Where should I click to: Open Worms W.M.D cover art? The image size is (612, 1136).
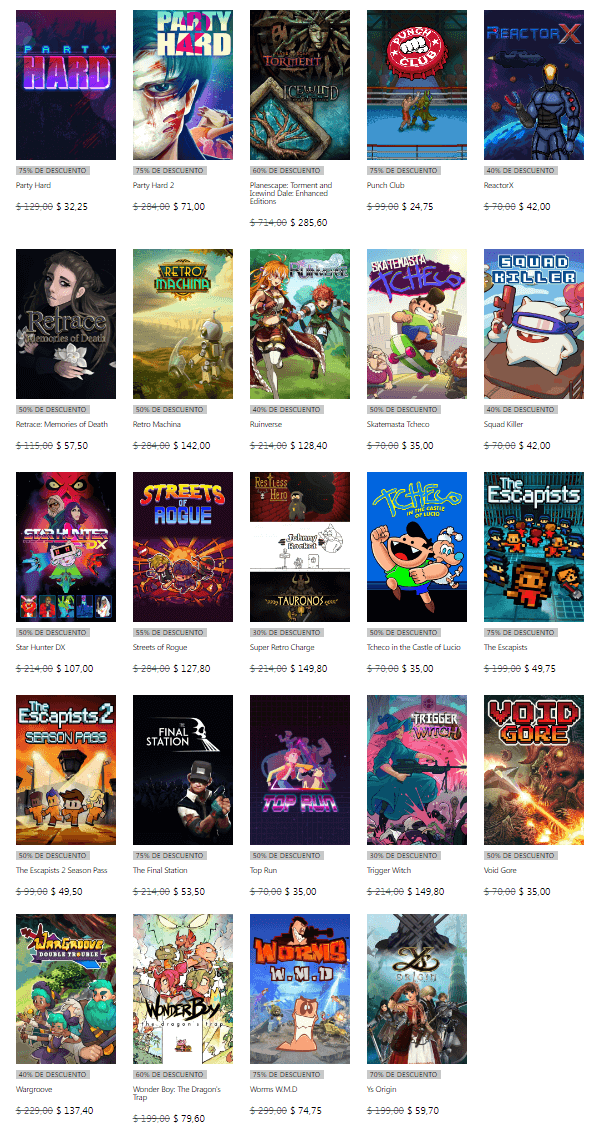tap(300, 989)
